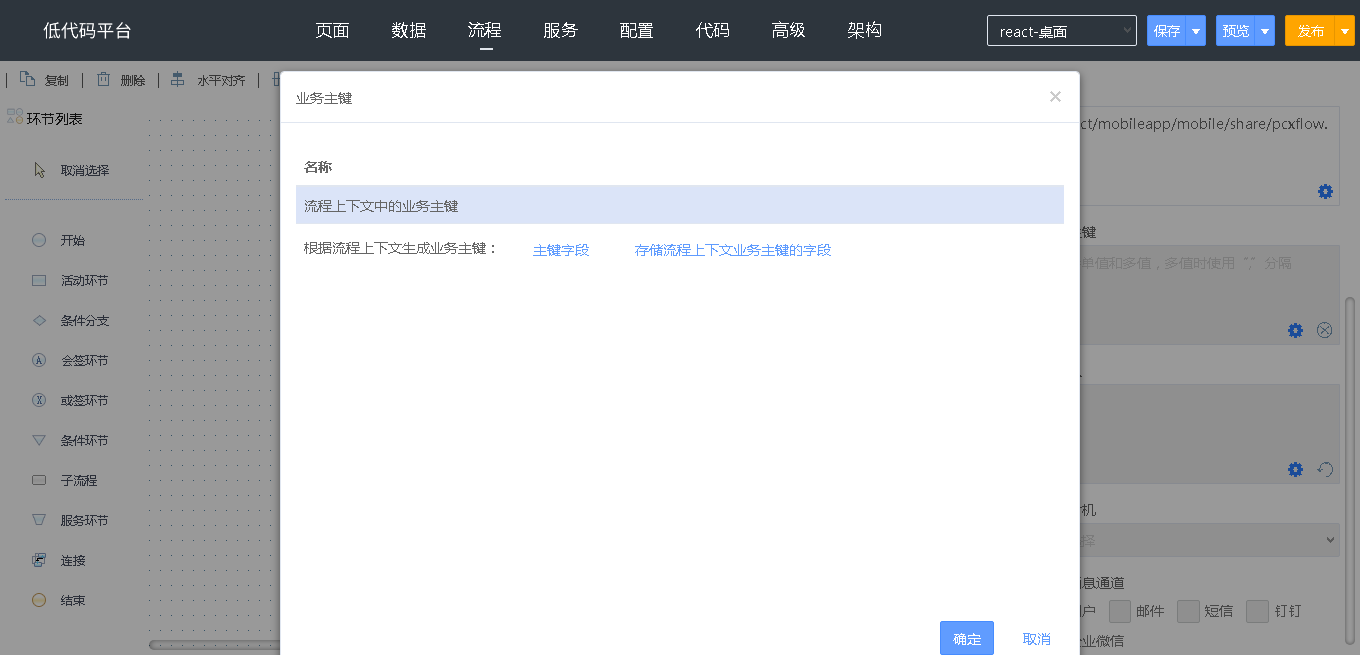This screenshot has width=1360, height=655.
Task: Click the horizontal align (水平对齐) icon
Action: tap(178, 79)
